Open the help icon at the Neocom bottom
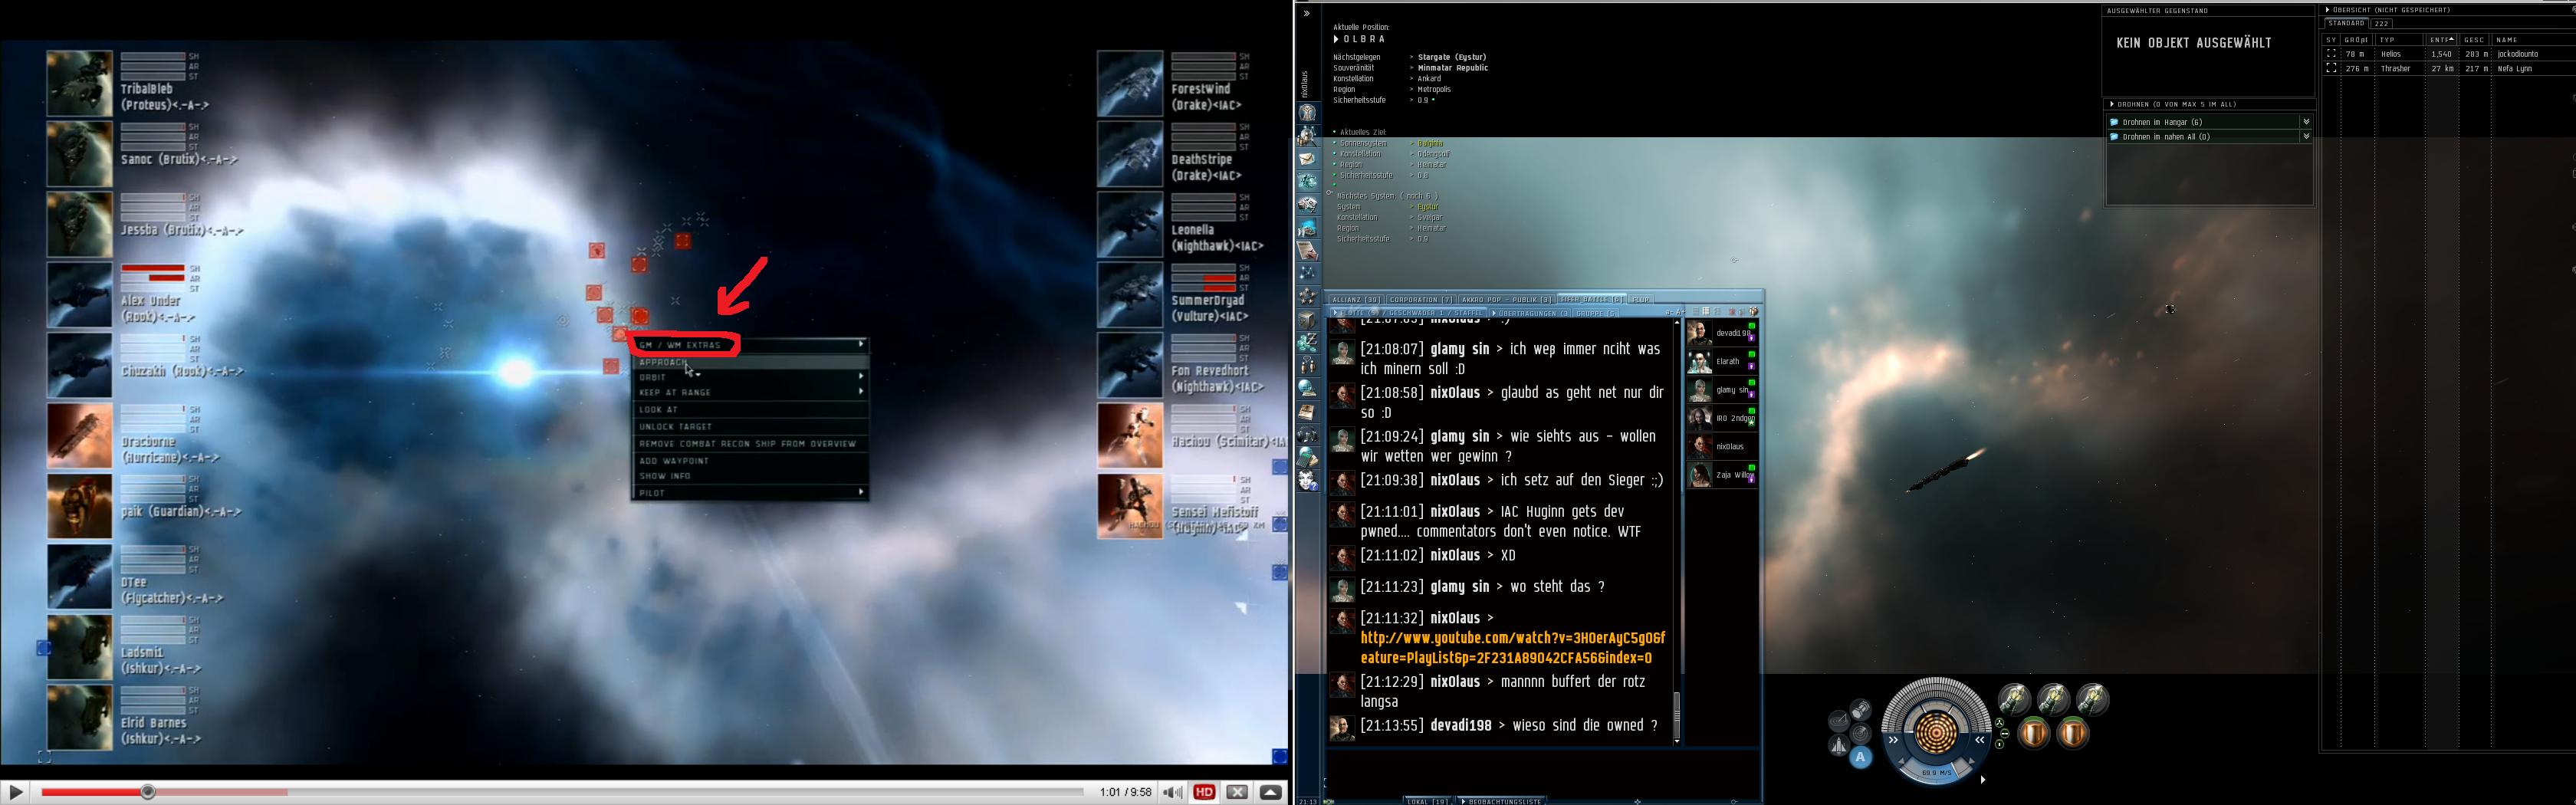The width and height of the screenshot is (2576, 805). point(1307,481)
